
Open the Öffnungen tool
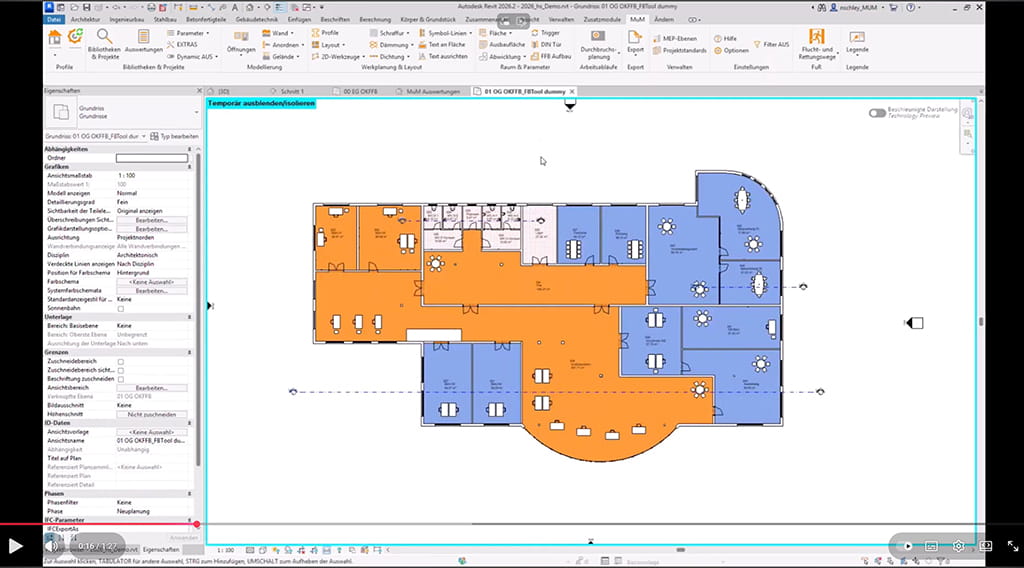(x=241, y=42)
